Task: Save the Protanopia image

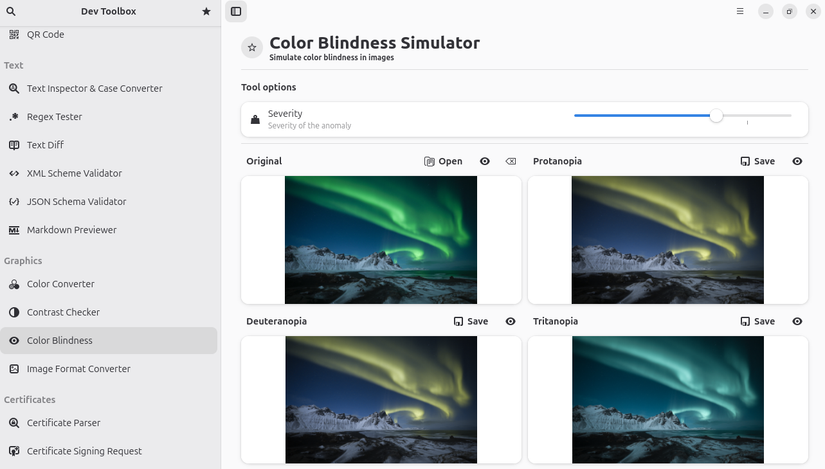Action: pyautogui.click(x=758, y=161)
